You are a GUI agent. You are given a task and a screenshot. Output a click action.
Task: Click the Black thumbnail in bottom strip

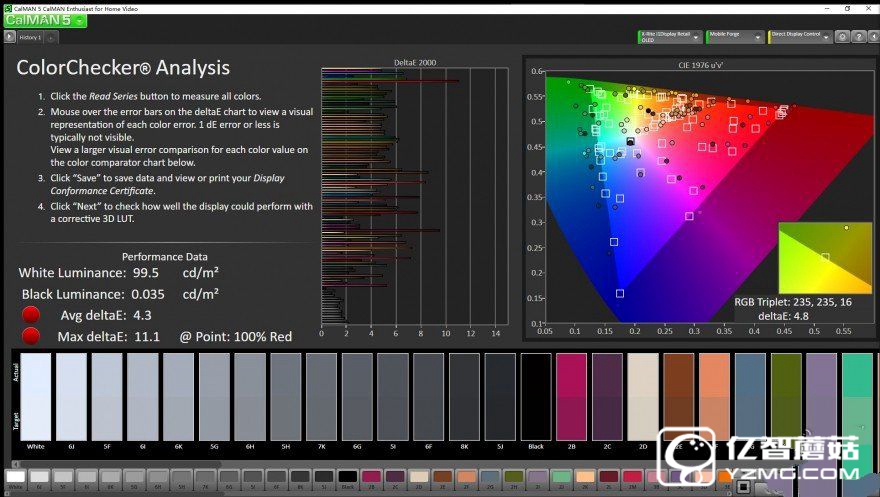coord(347,478)
